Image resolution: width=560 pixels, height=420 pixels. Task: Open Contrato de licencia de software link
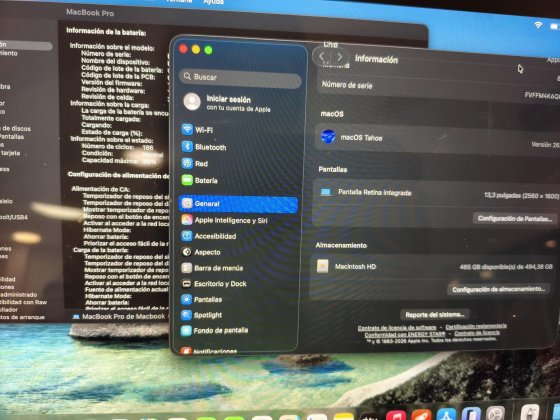tap(397, 328)
